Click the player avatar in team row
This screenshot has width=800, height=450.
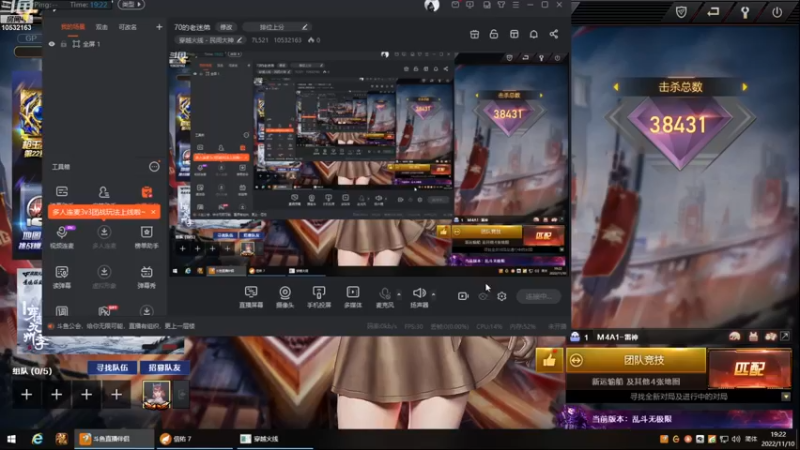point(157,394)
